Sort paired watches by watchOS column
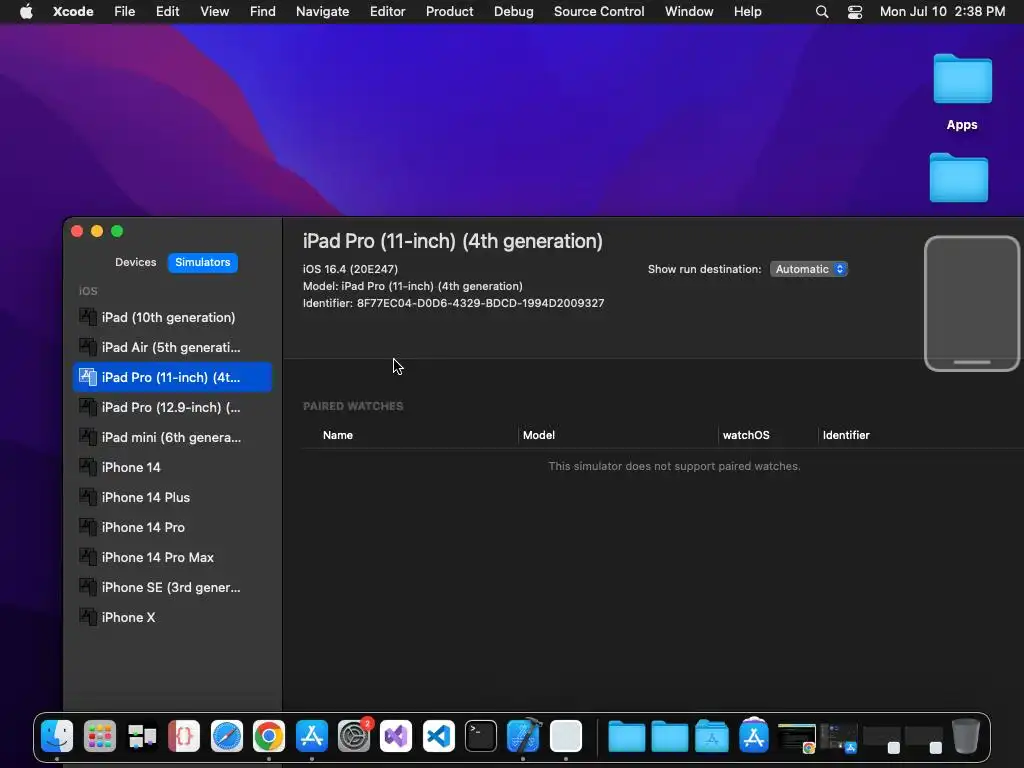This screenshot has height=768, width=1024. (746, 435)
